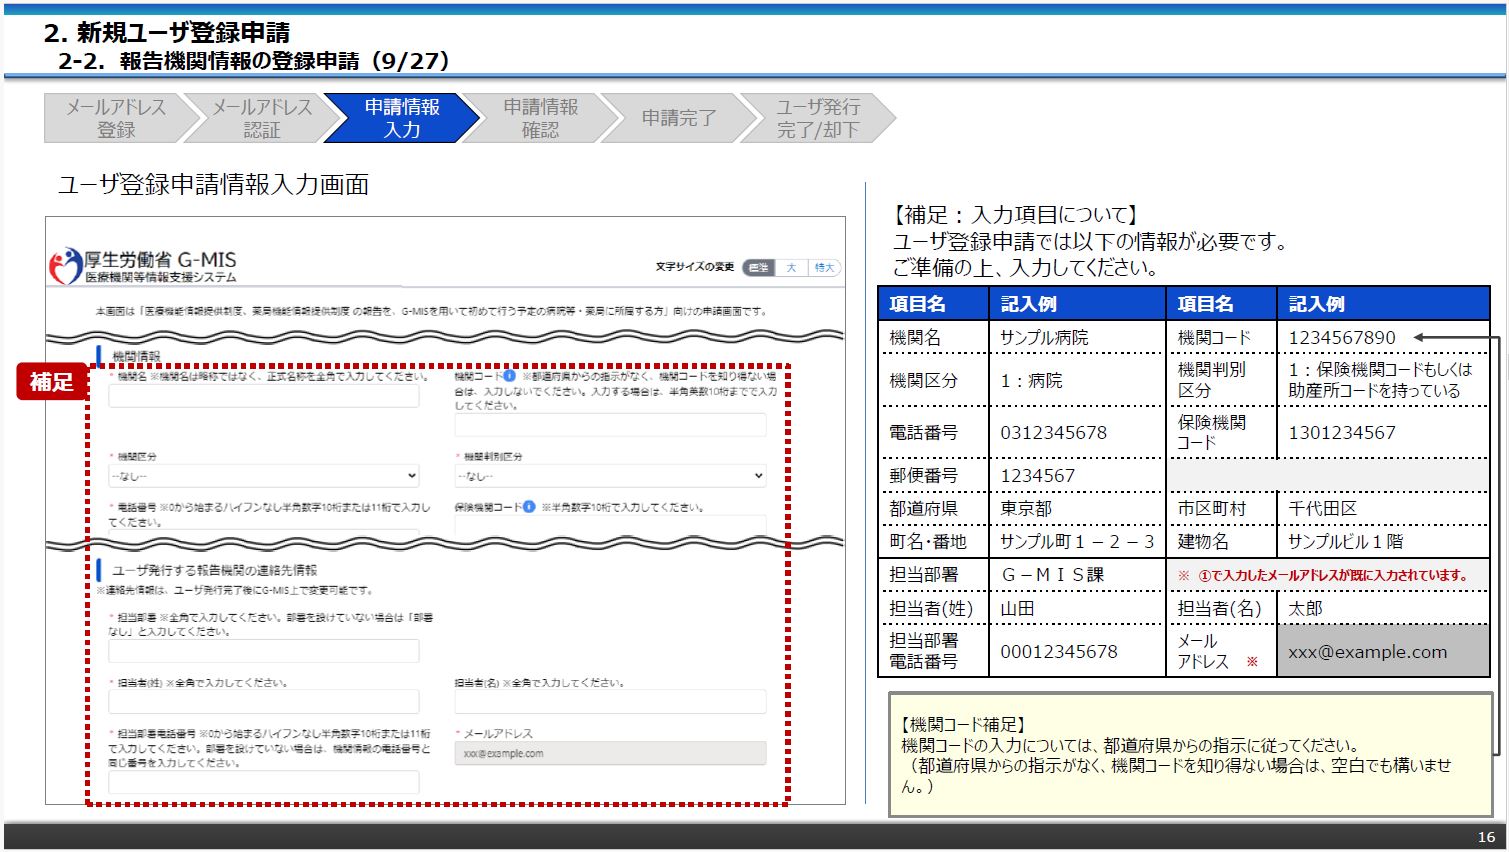1509x852 pixels.
Task: Click table cell 太郎
Action: point(1383,608)
